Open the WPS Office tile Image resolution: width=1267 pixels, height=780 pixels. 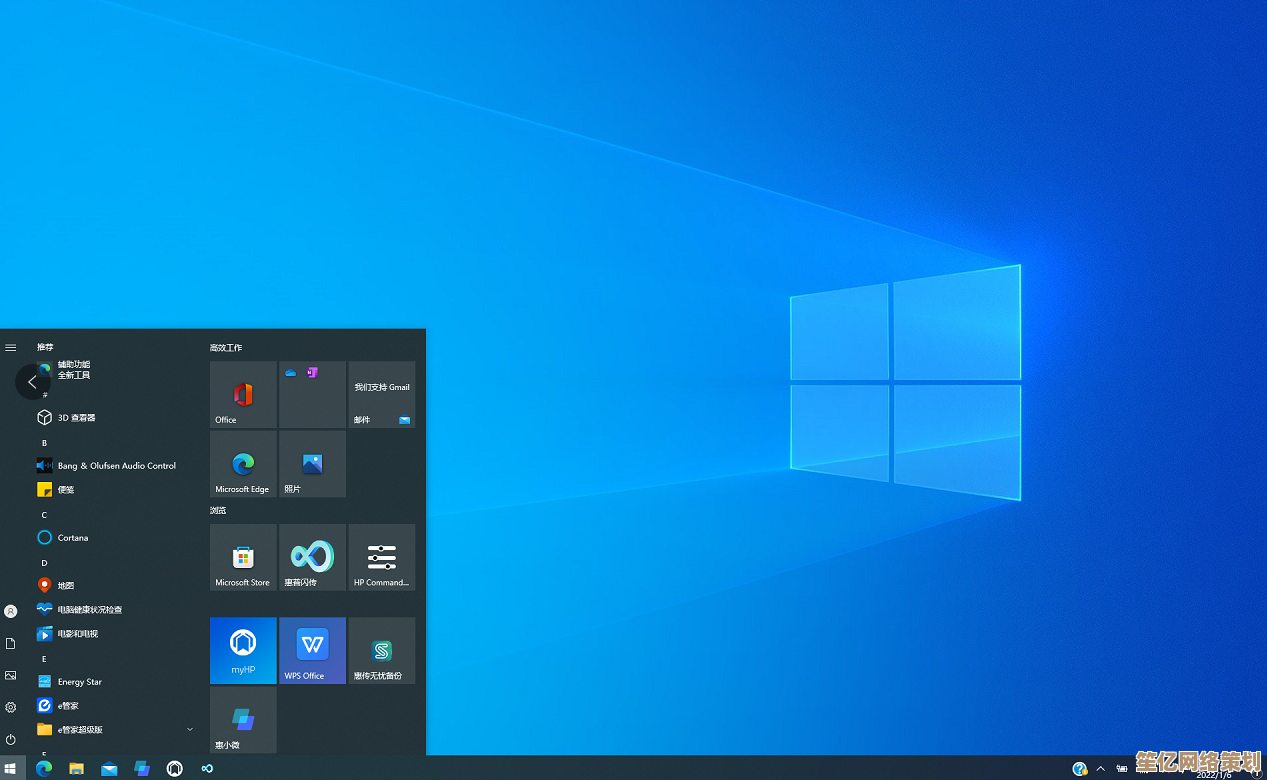click(312, 650)
